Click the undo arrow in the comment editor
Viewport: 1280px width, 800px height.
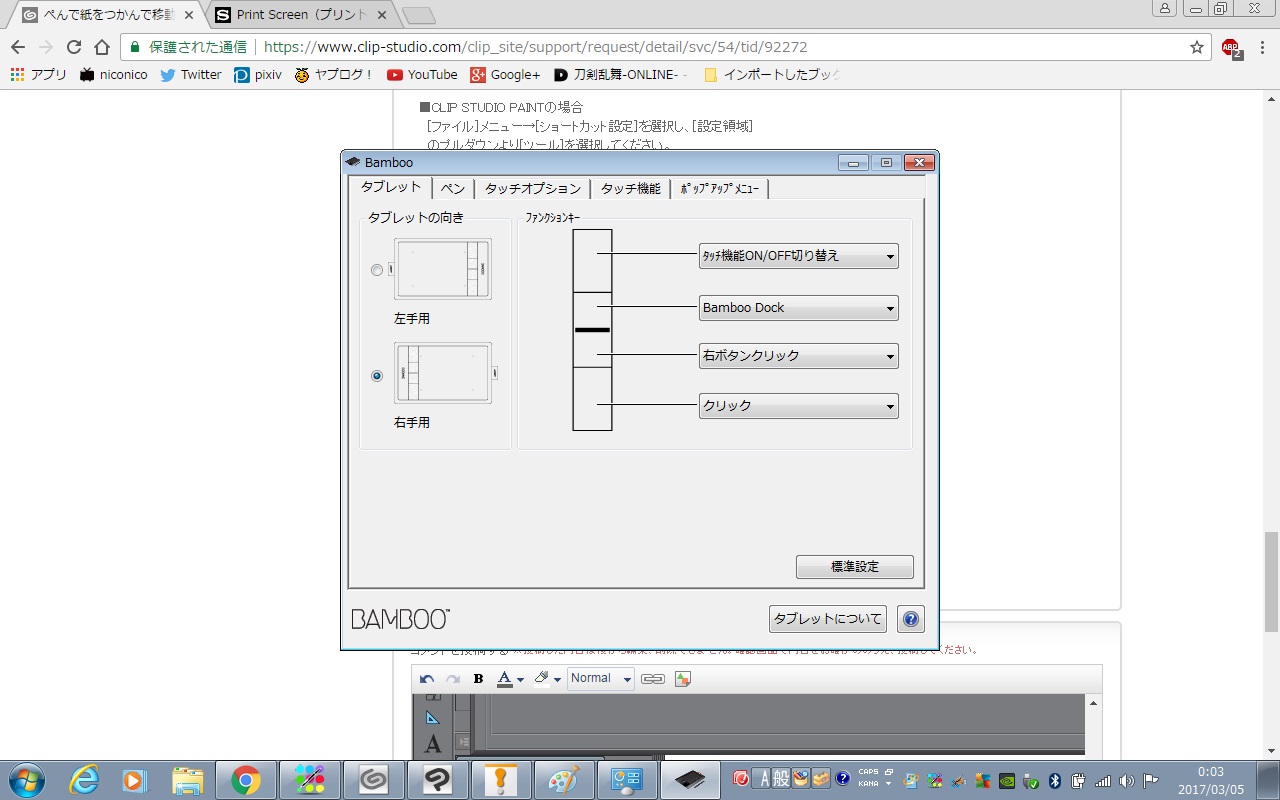pyautogui.click(x=427, y=679)
